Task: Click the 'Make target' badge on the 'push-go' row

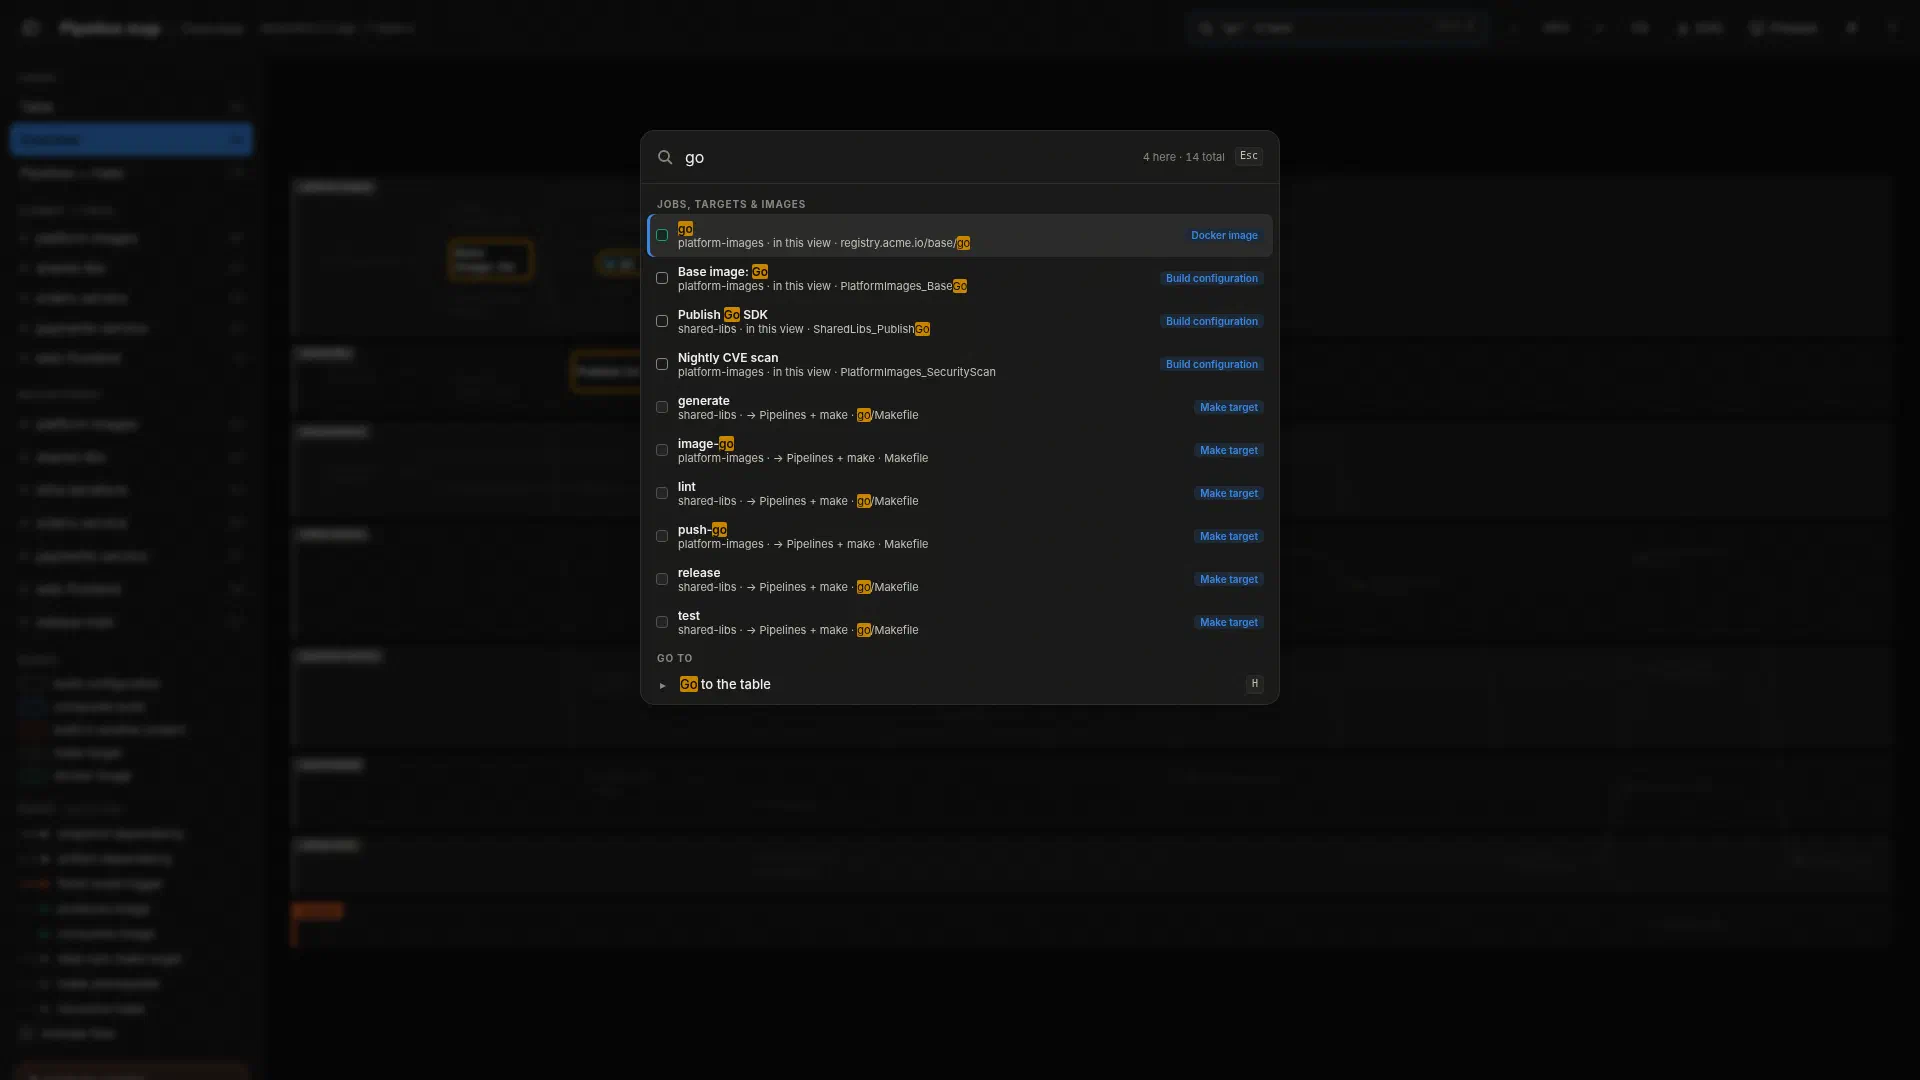Action: pyautogui.click(x=1228, y=536)
